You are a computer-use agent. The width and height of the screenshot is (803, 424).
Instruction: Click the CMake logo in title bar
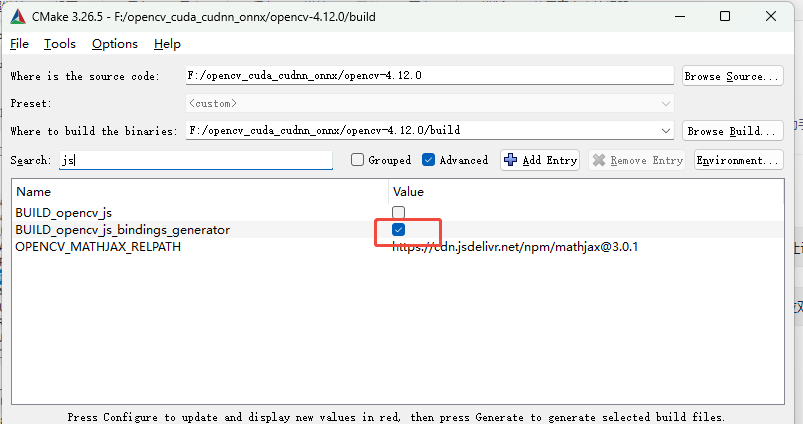tap(17, 16)
